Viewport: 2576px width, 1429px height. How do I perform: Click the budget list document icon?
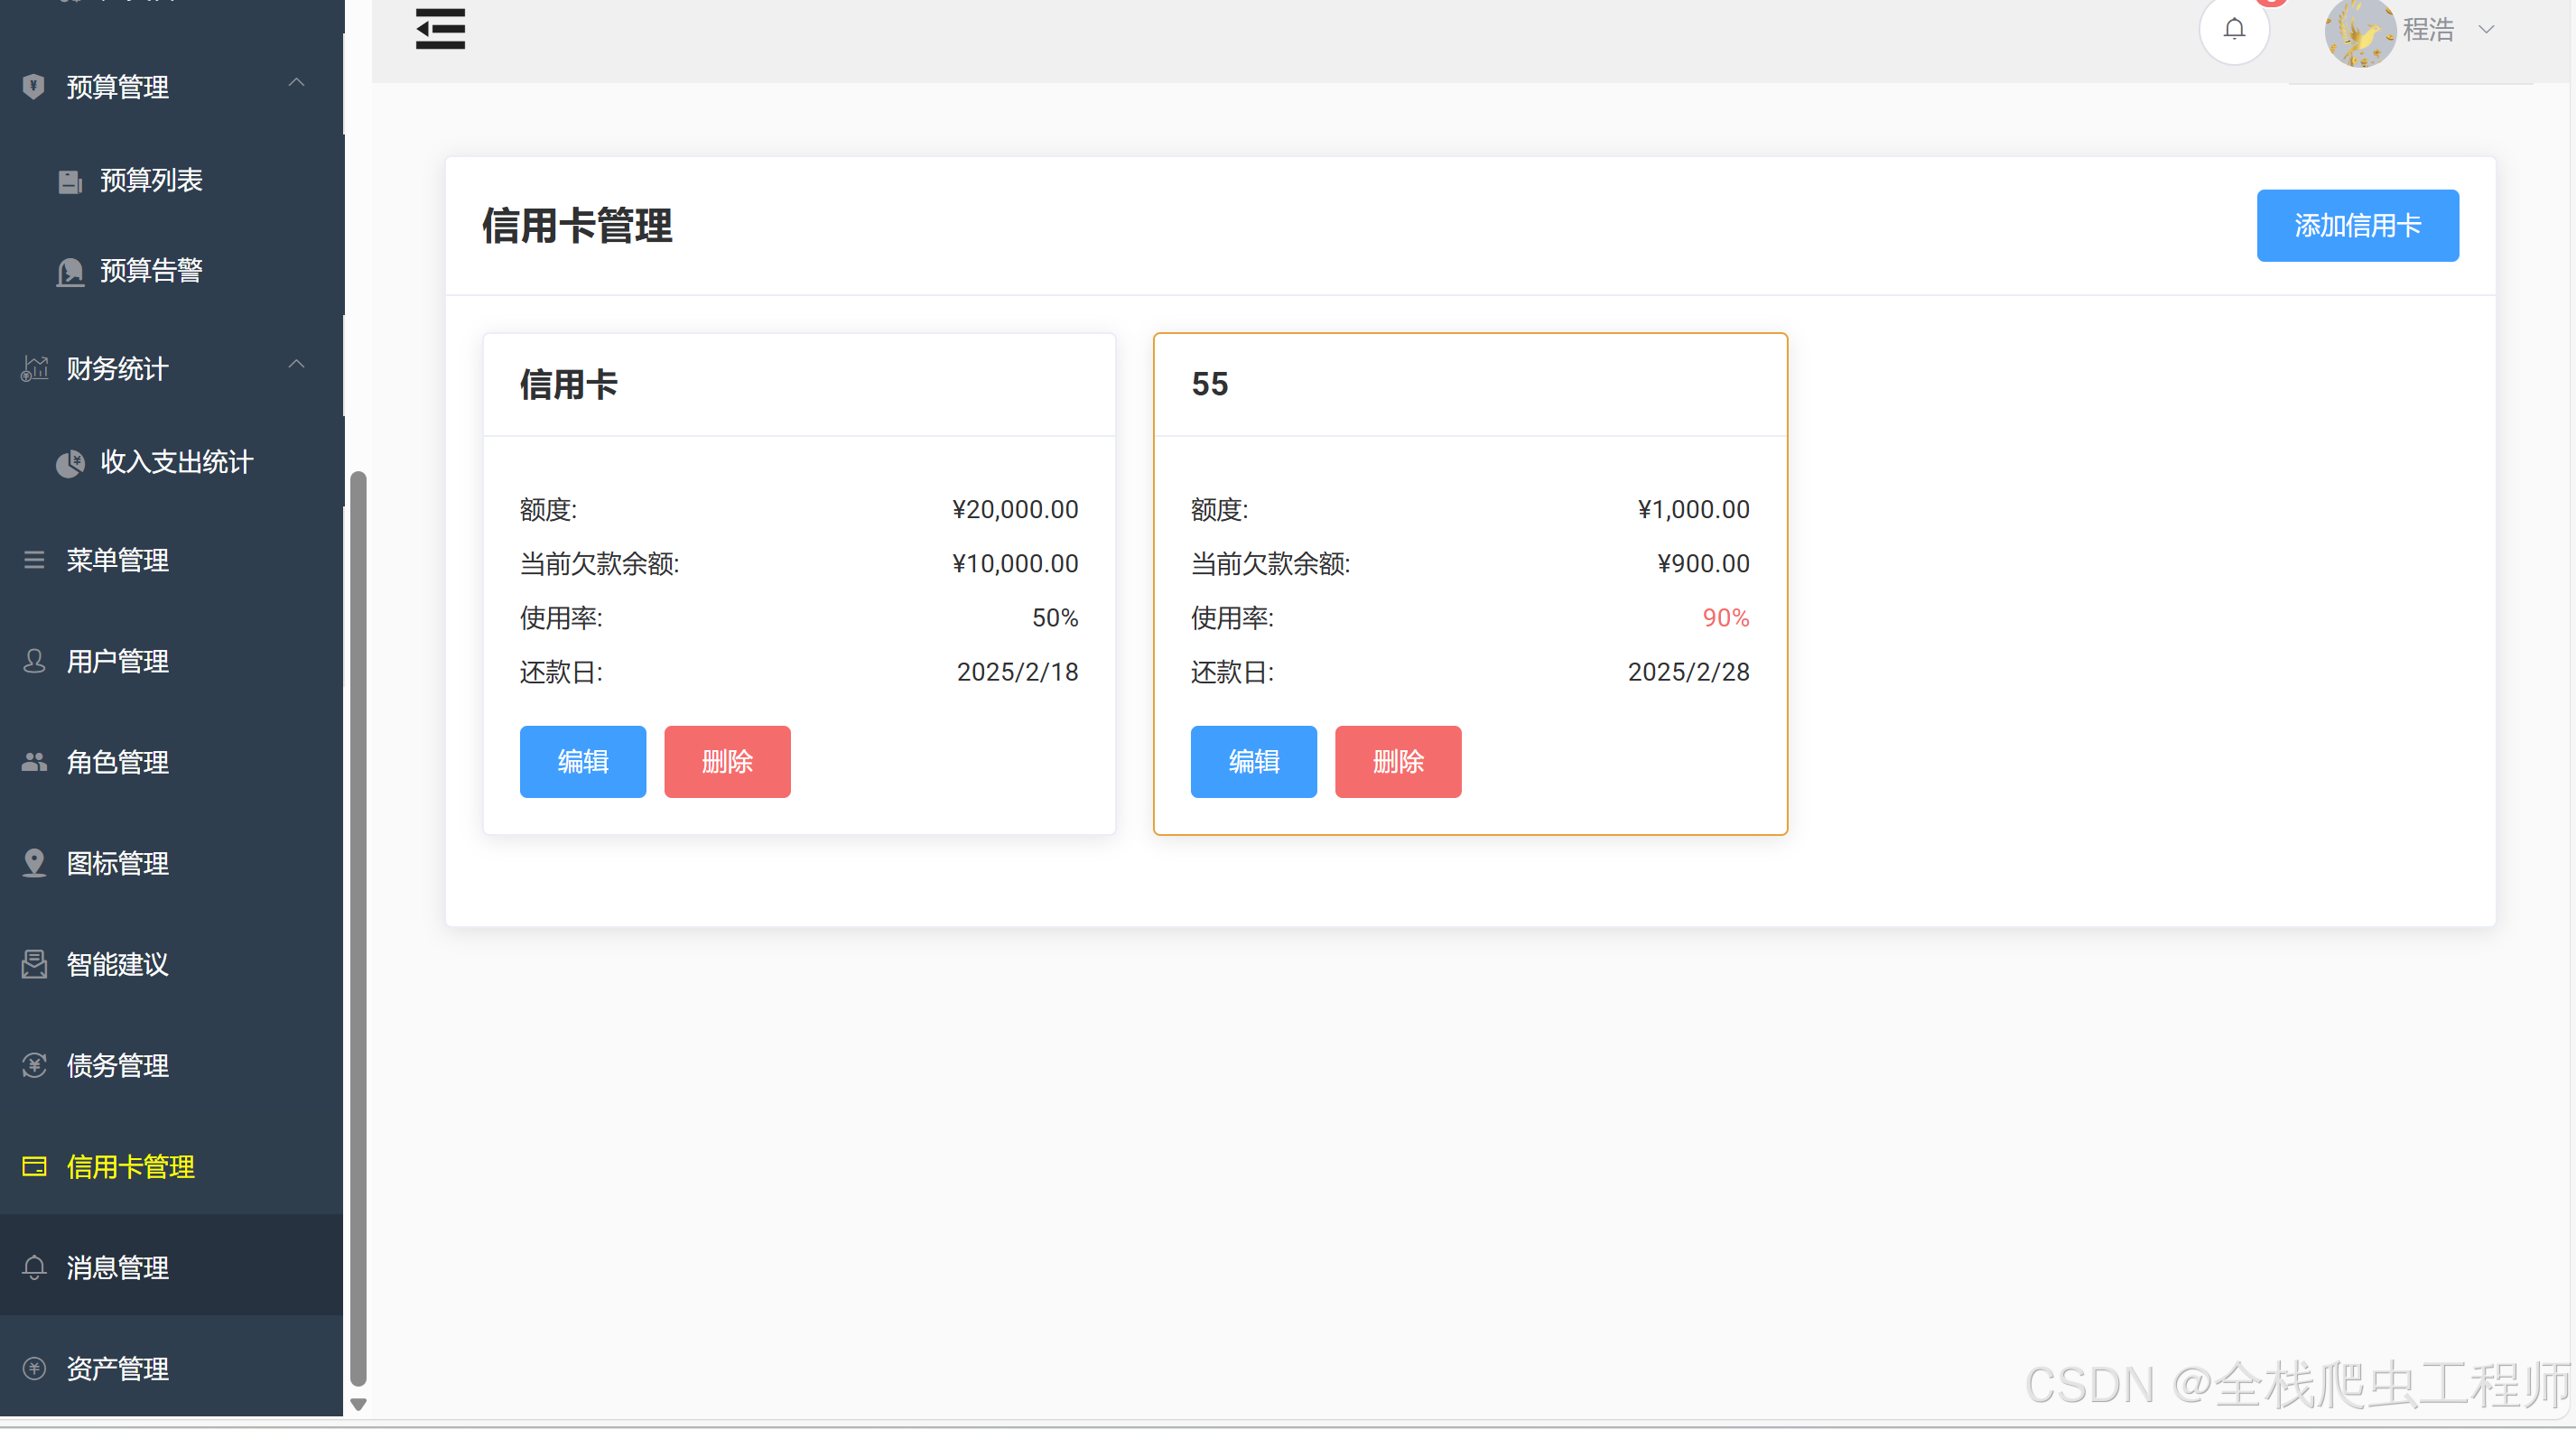[70, 181]
